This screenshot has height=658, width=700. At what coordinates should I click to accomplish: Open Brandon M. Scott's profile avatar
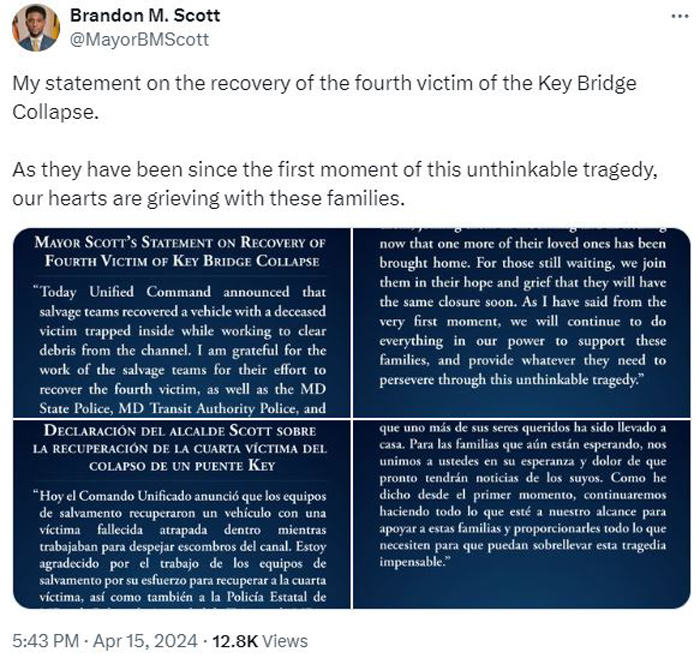[x=36, y=28]
